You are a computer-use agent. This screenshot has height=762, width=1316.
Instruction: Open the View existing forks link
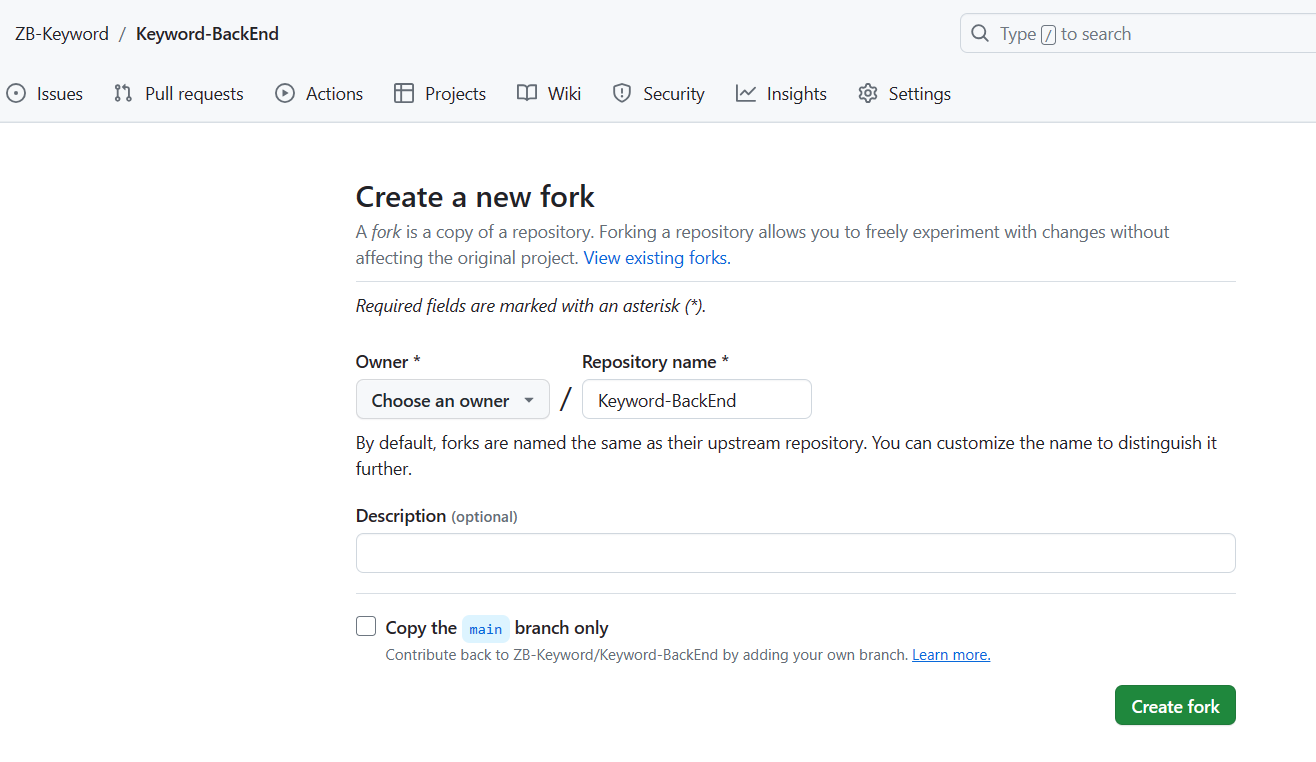click(x=657, y=258)
